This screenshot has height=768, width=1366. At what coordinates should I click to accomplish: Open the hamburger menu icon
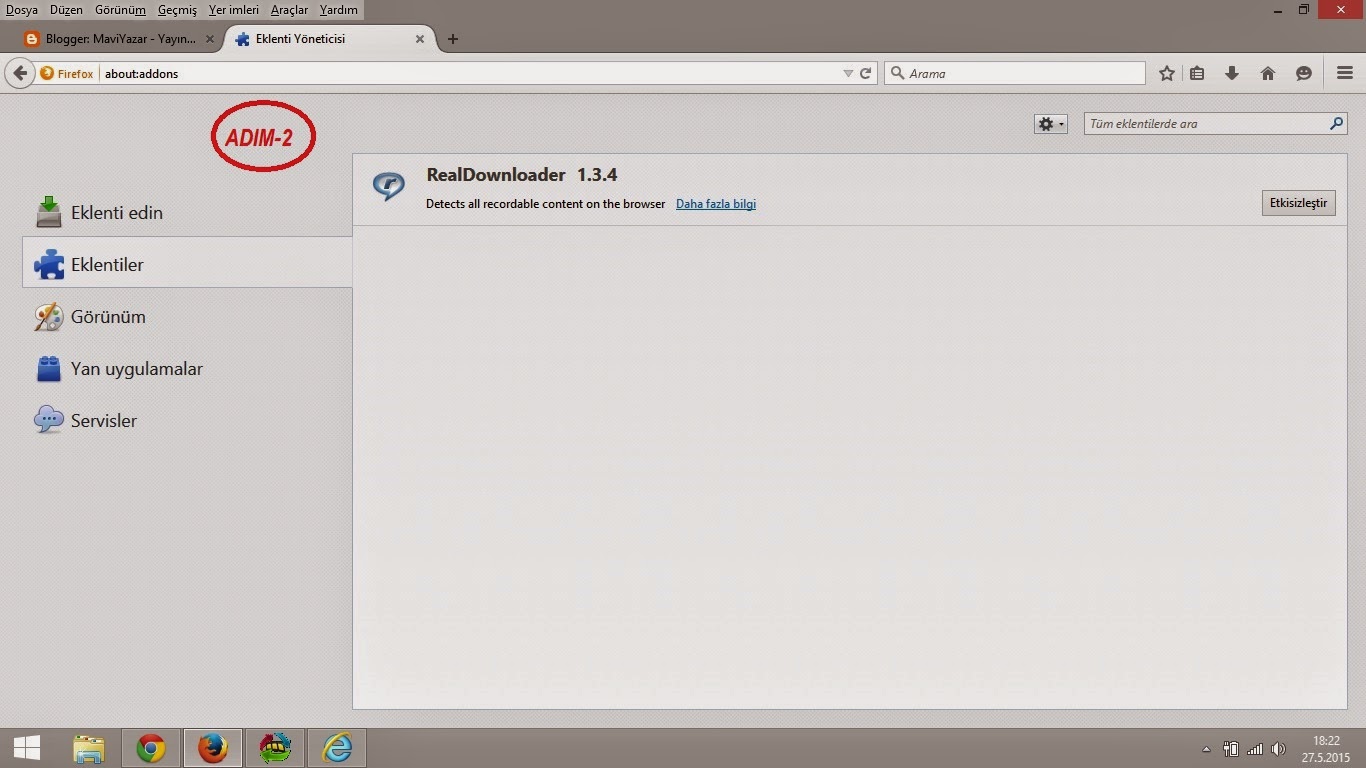pos(1345,73)
